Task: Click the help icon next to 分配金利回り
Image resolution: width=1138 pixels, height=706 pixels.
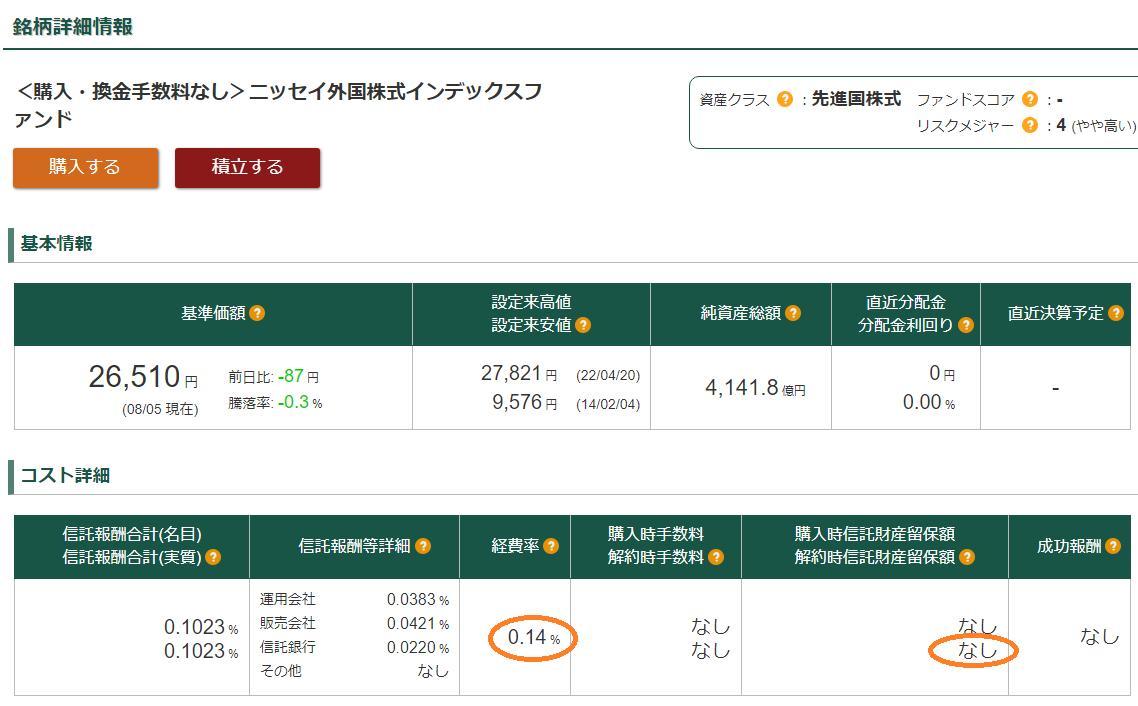Action: 965,324
